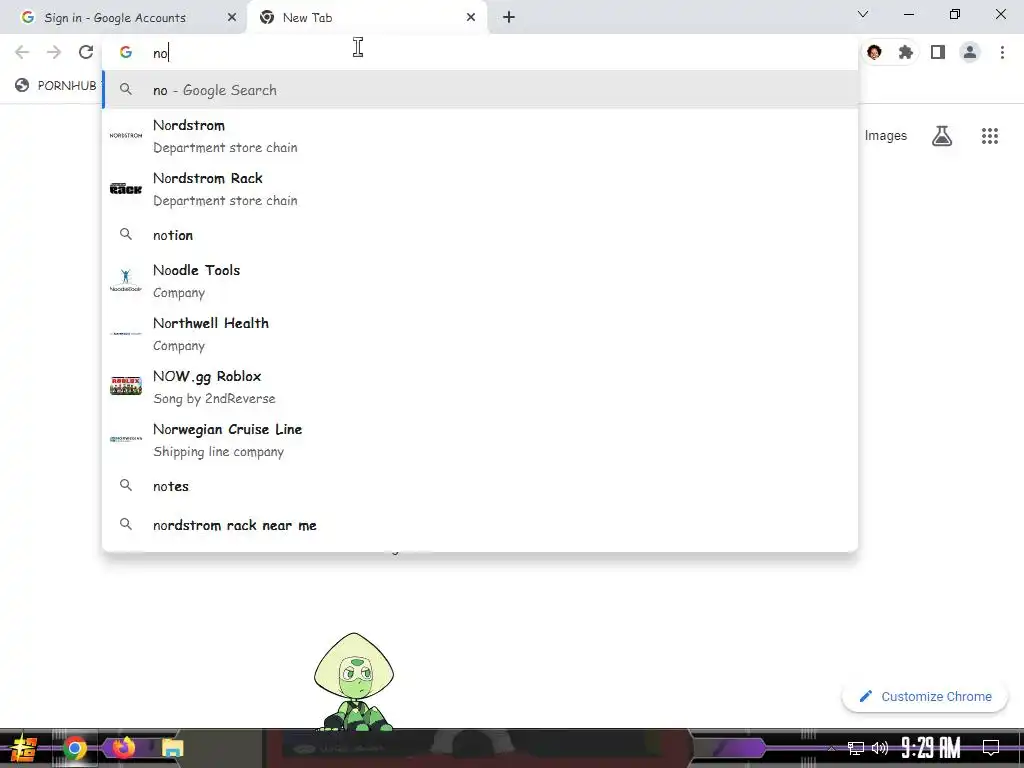Open the bookmark on the bookmarks bar
Image resolution: width=1024 pixels, height=768 pixels.
56,86
